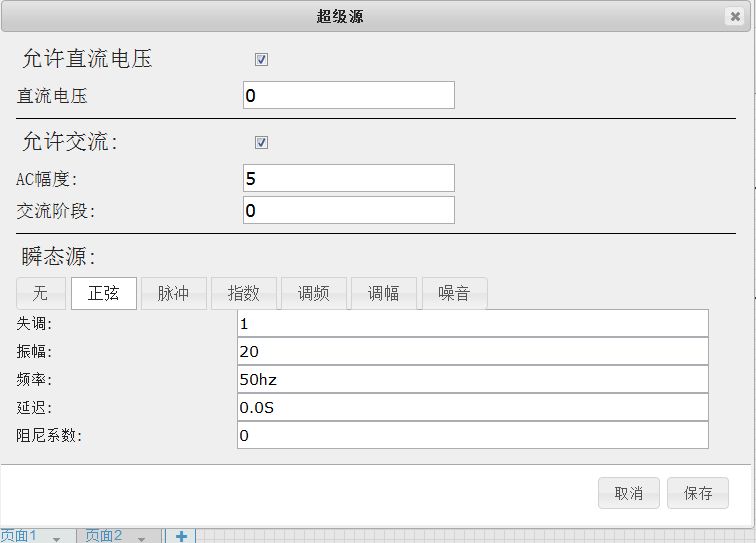Viewport: 756px width, 543px height.
Task: Switch to the 页面2 sheet tab
Action: point(104,536)
